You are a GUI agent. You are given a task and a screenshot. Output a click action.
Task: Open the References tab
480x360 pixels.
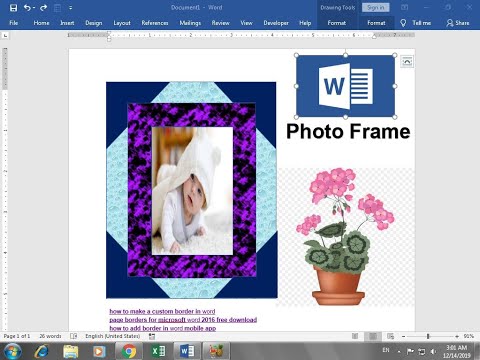(155, 23)
